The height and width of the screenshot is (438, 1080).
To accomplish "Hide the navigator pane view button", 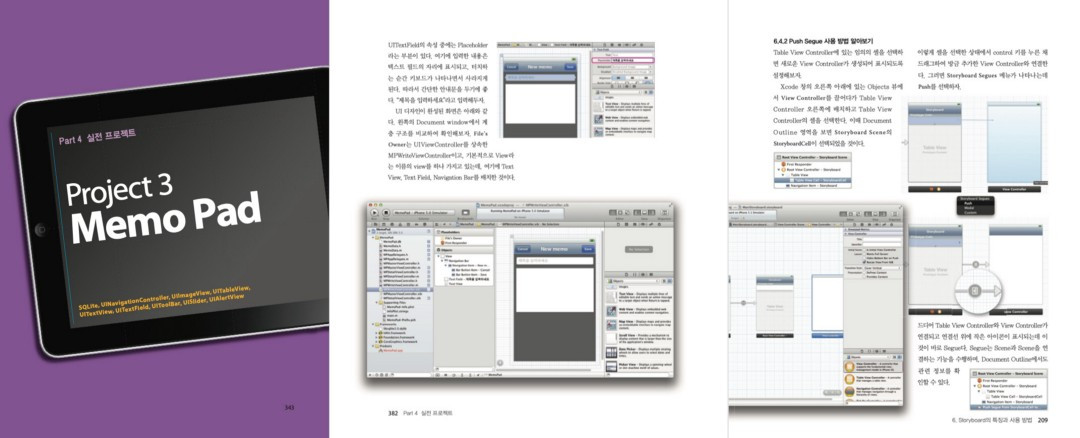I will [637, 212].
